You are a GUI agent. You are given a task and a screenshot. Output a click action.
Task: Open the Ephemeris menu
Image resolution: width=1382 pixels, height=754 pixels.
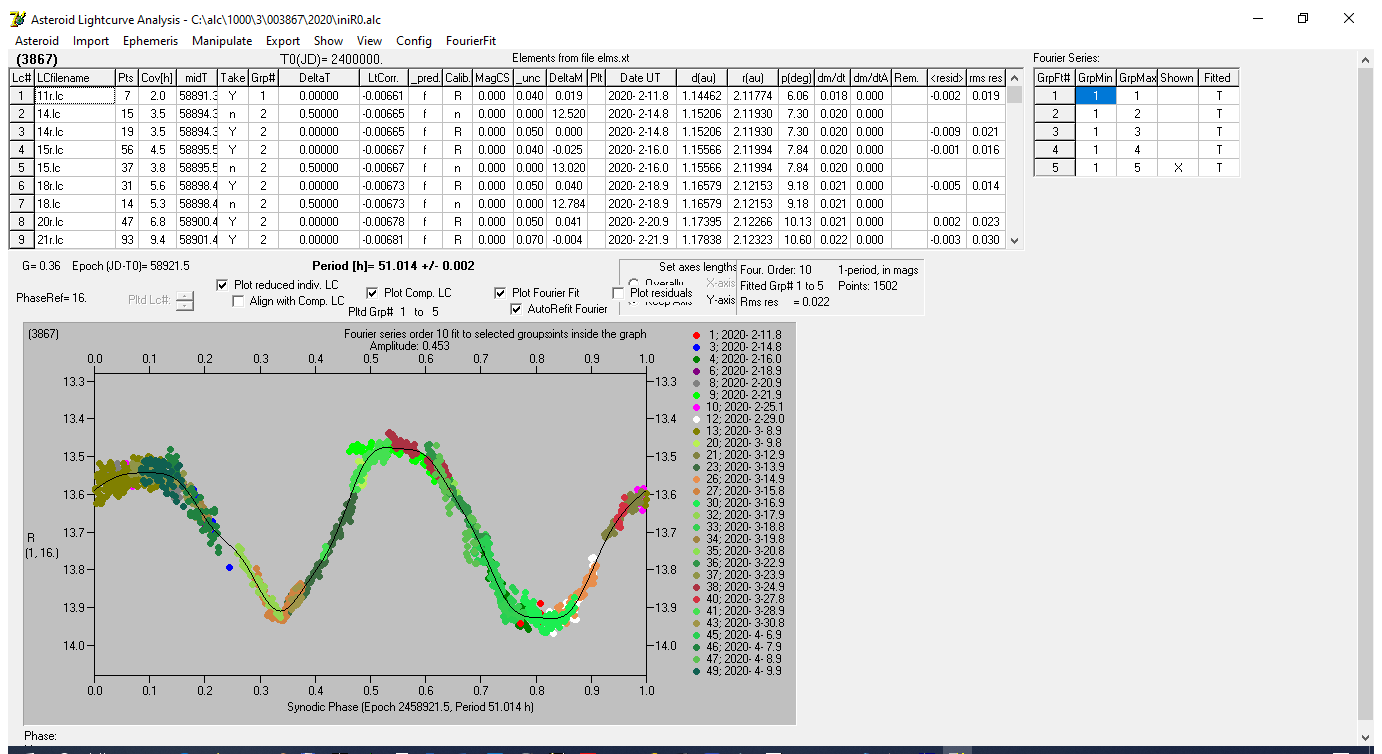(150, 41)
